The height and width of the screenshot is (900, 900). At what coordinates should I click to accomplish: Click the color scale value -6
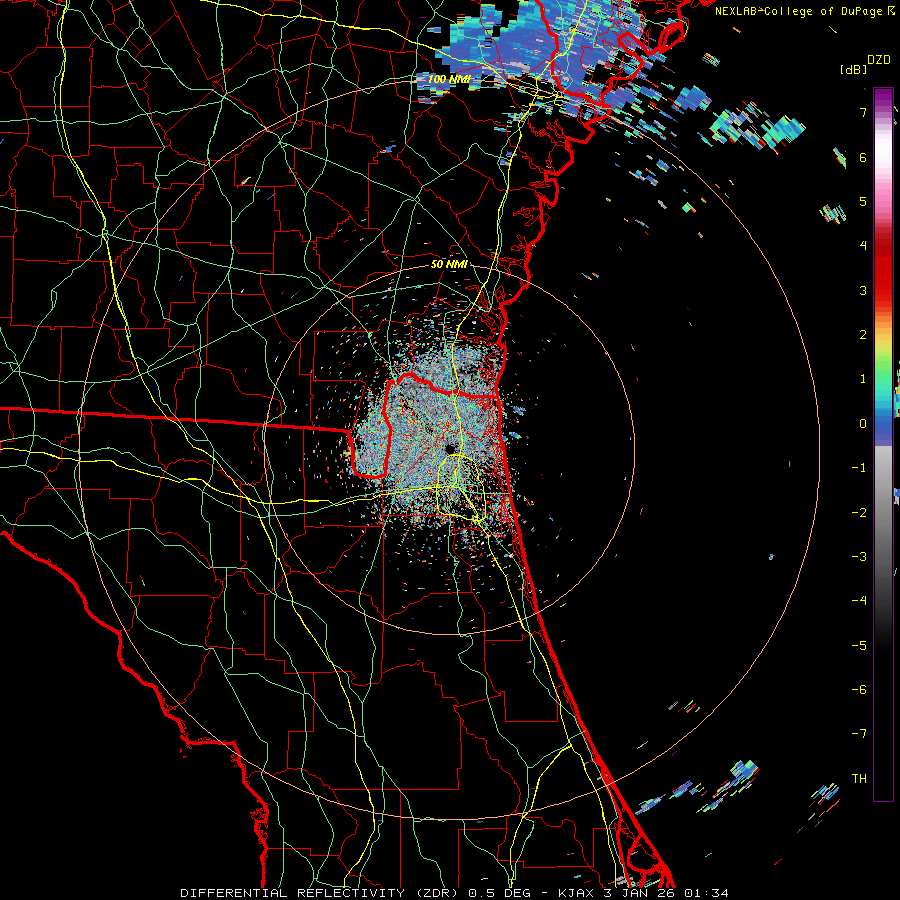tap(859, 689)
